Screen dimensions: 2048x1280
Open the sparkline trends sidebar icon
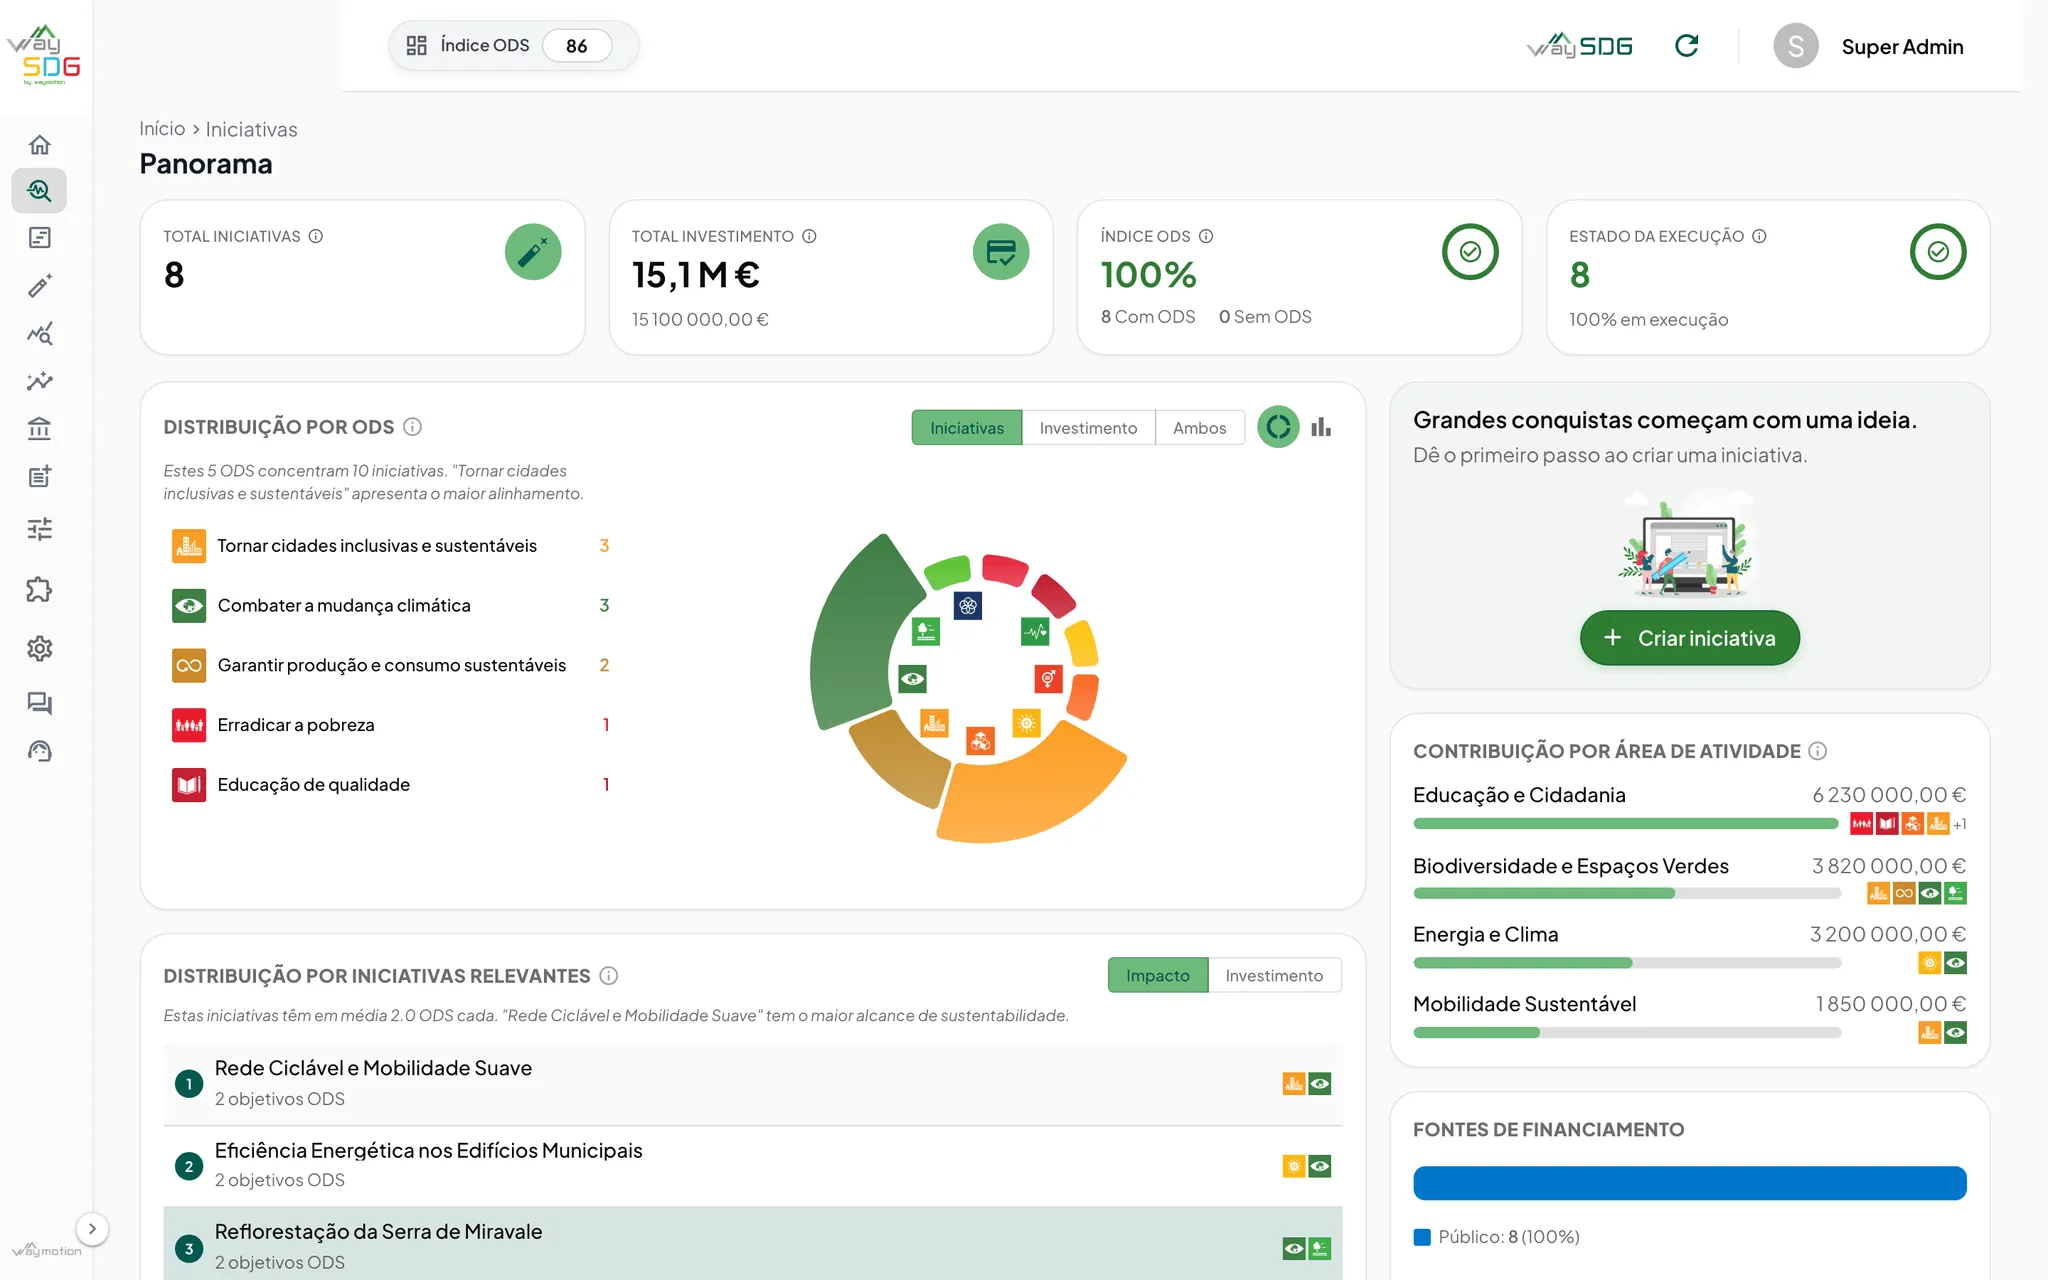tap(39, 381)
